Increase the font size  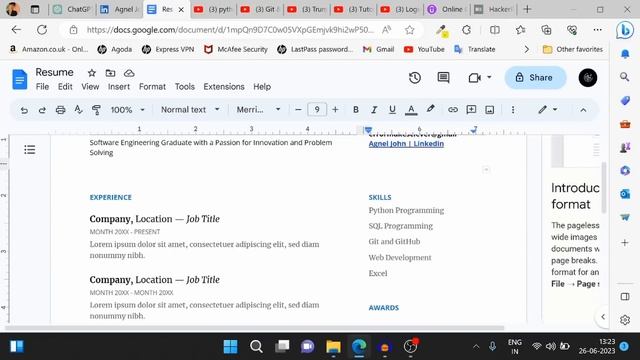[335, 109]
